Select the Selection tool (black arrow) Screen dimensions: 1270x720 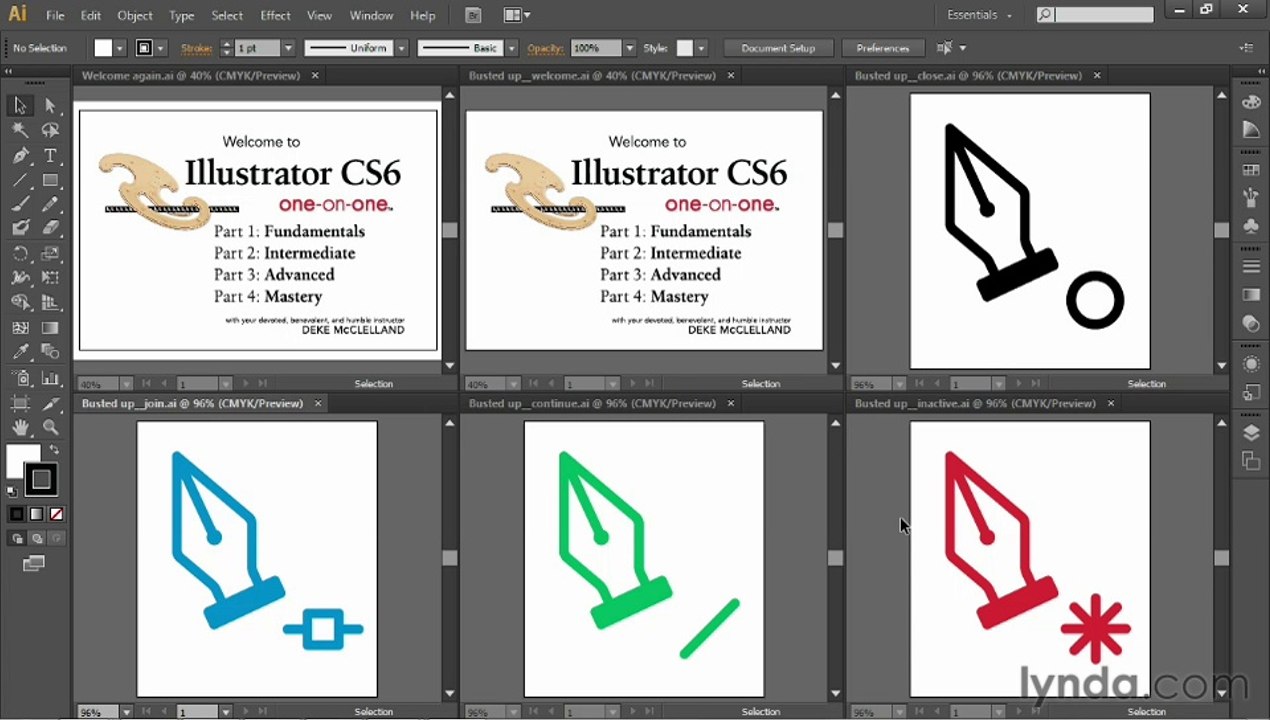point(20,105)
